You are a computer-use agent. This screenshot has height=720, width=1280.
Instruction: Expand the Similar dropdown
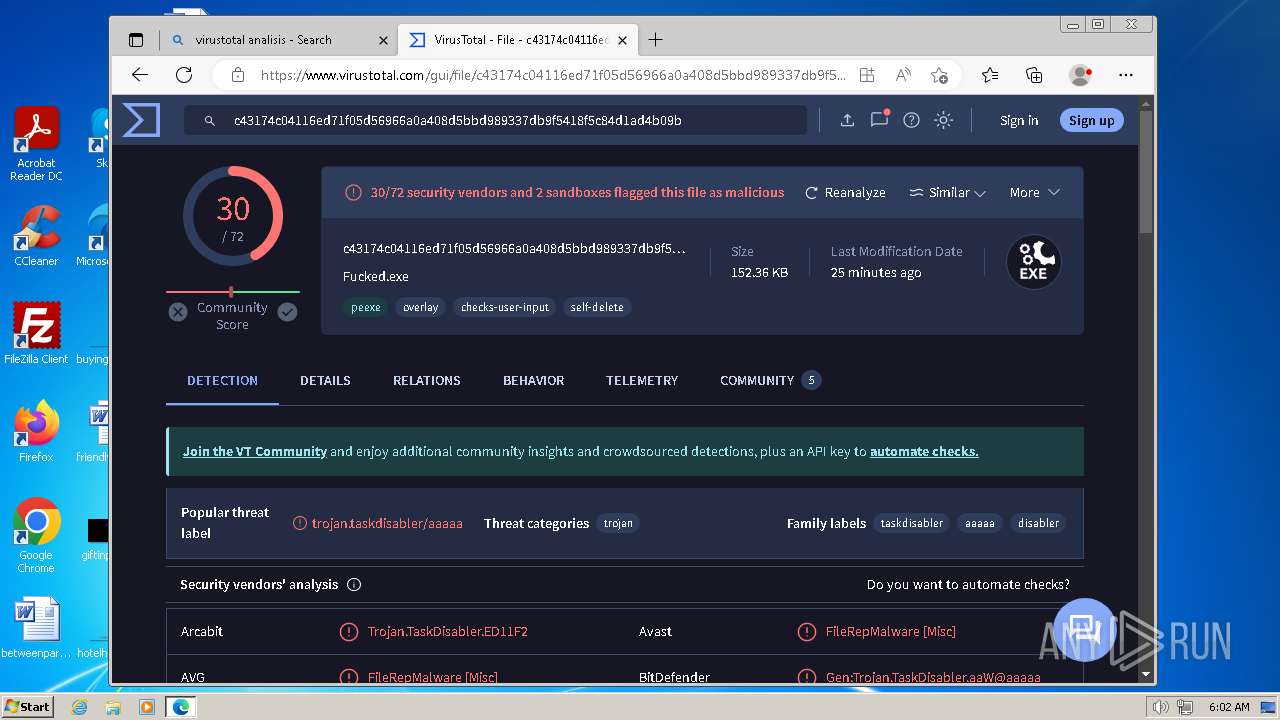tap(947, 192)
